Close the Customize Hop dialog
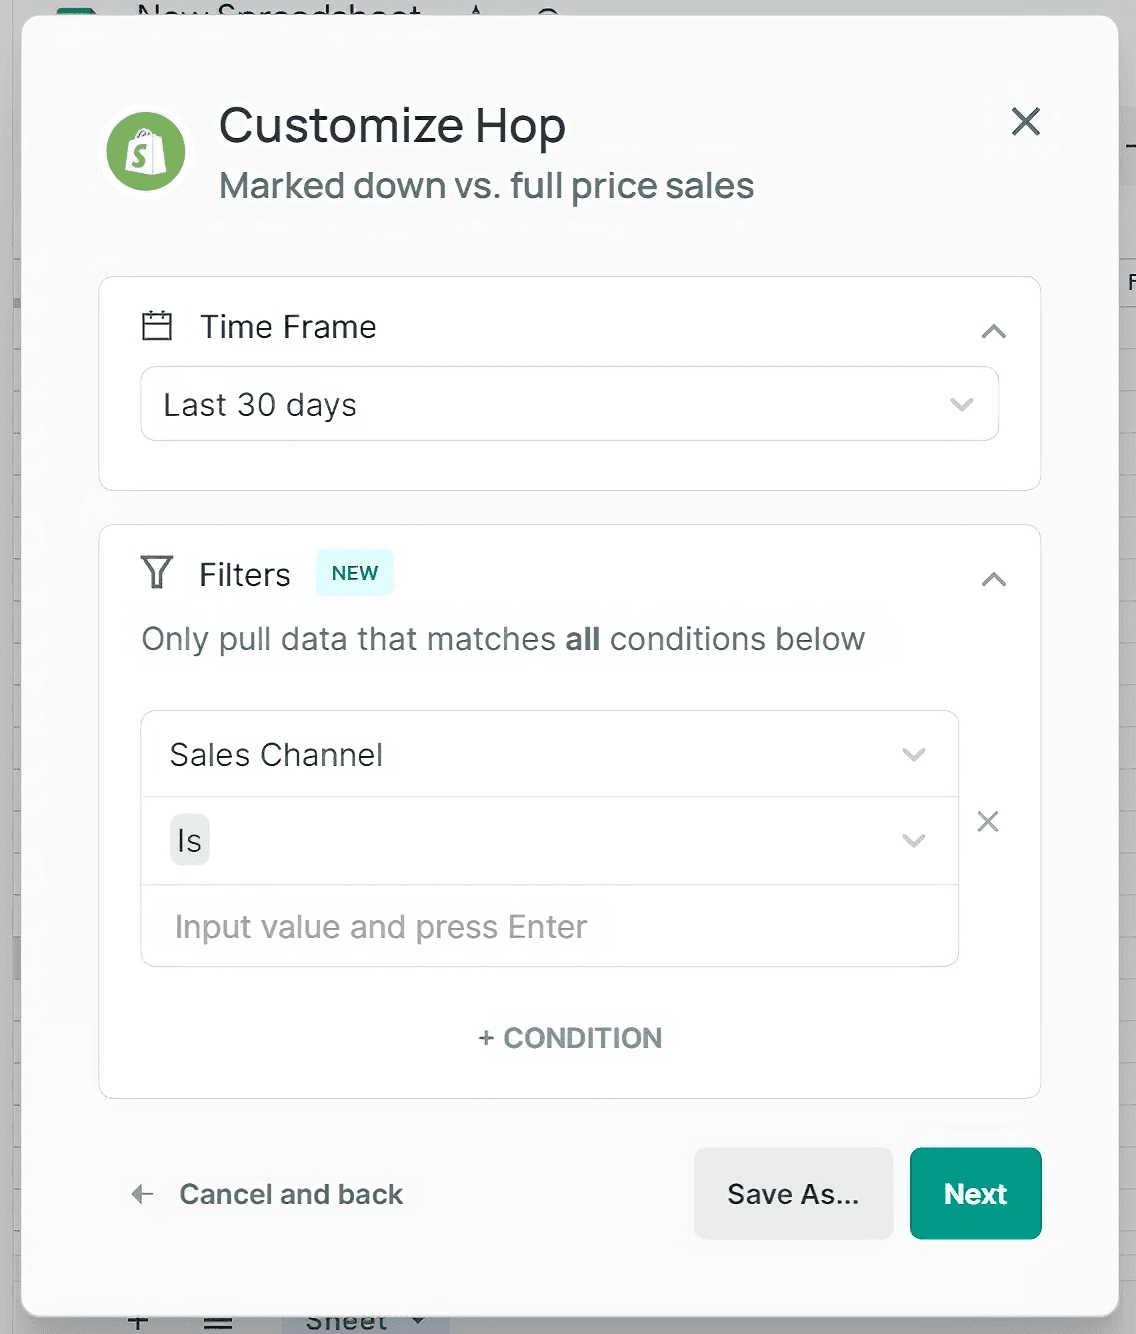 (x=1025, y=122)
